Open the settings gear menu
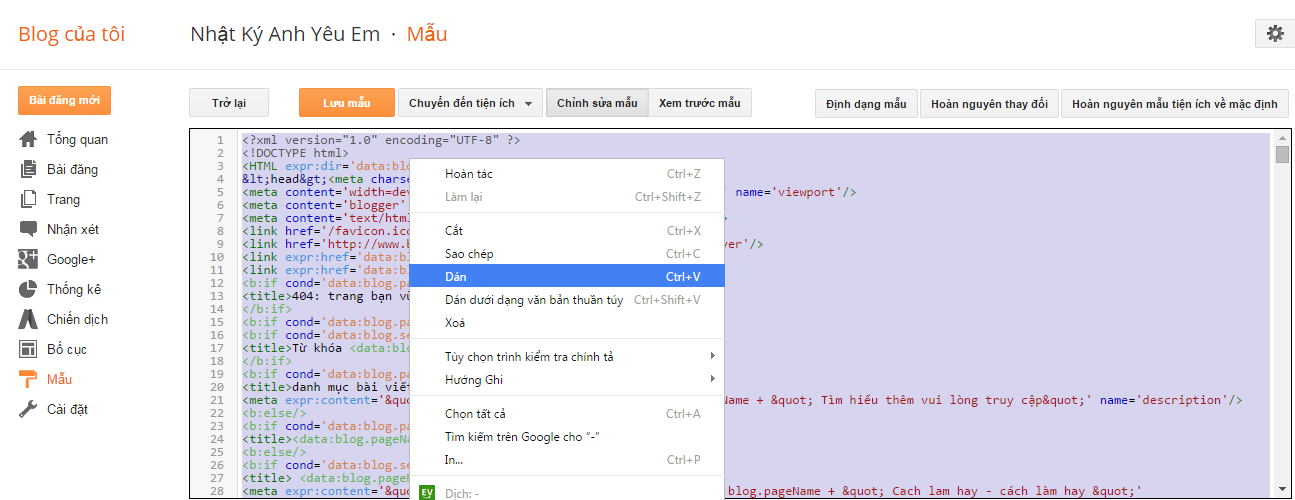 1275,33
